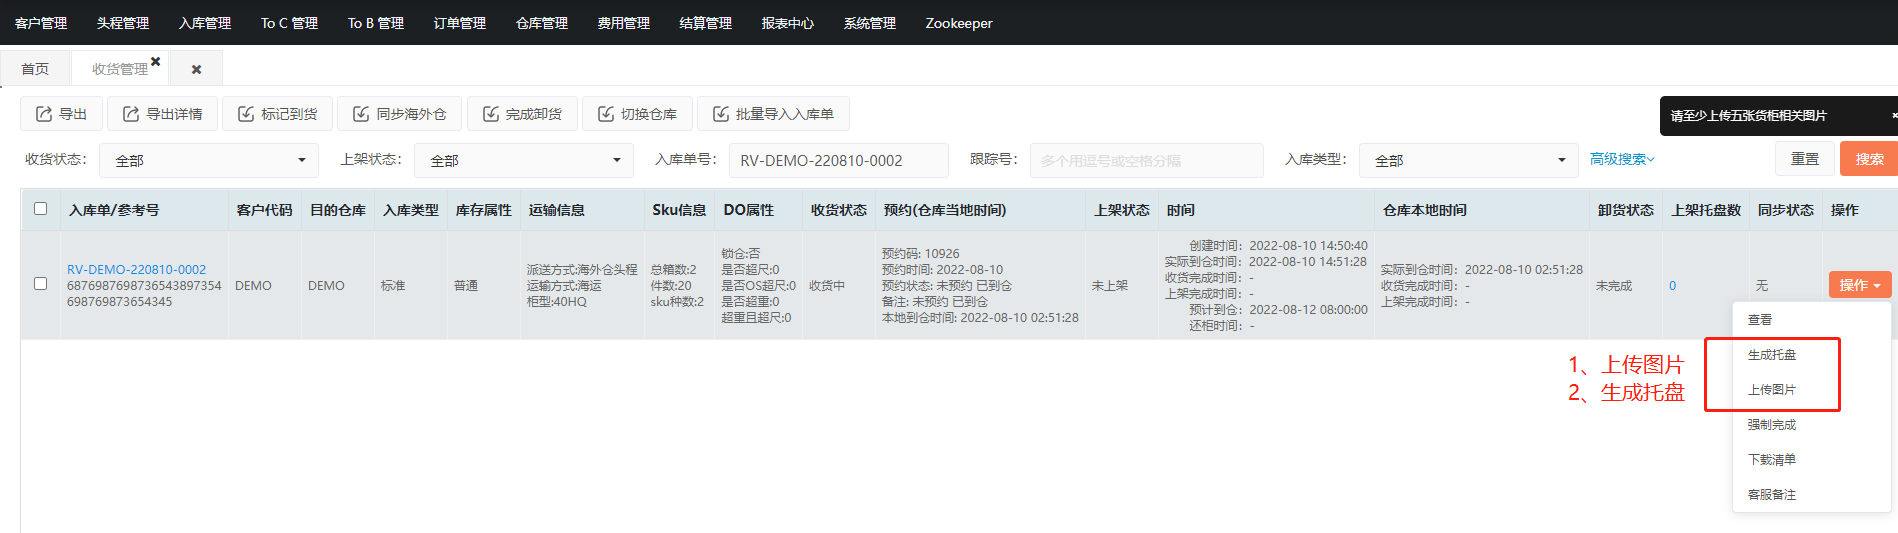This screenshot has width=1898, height=533.
Task: Click the 请至少上传五张货柜相关图片 notification
Action: click(1779, 116)
